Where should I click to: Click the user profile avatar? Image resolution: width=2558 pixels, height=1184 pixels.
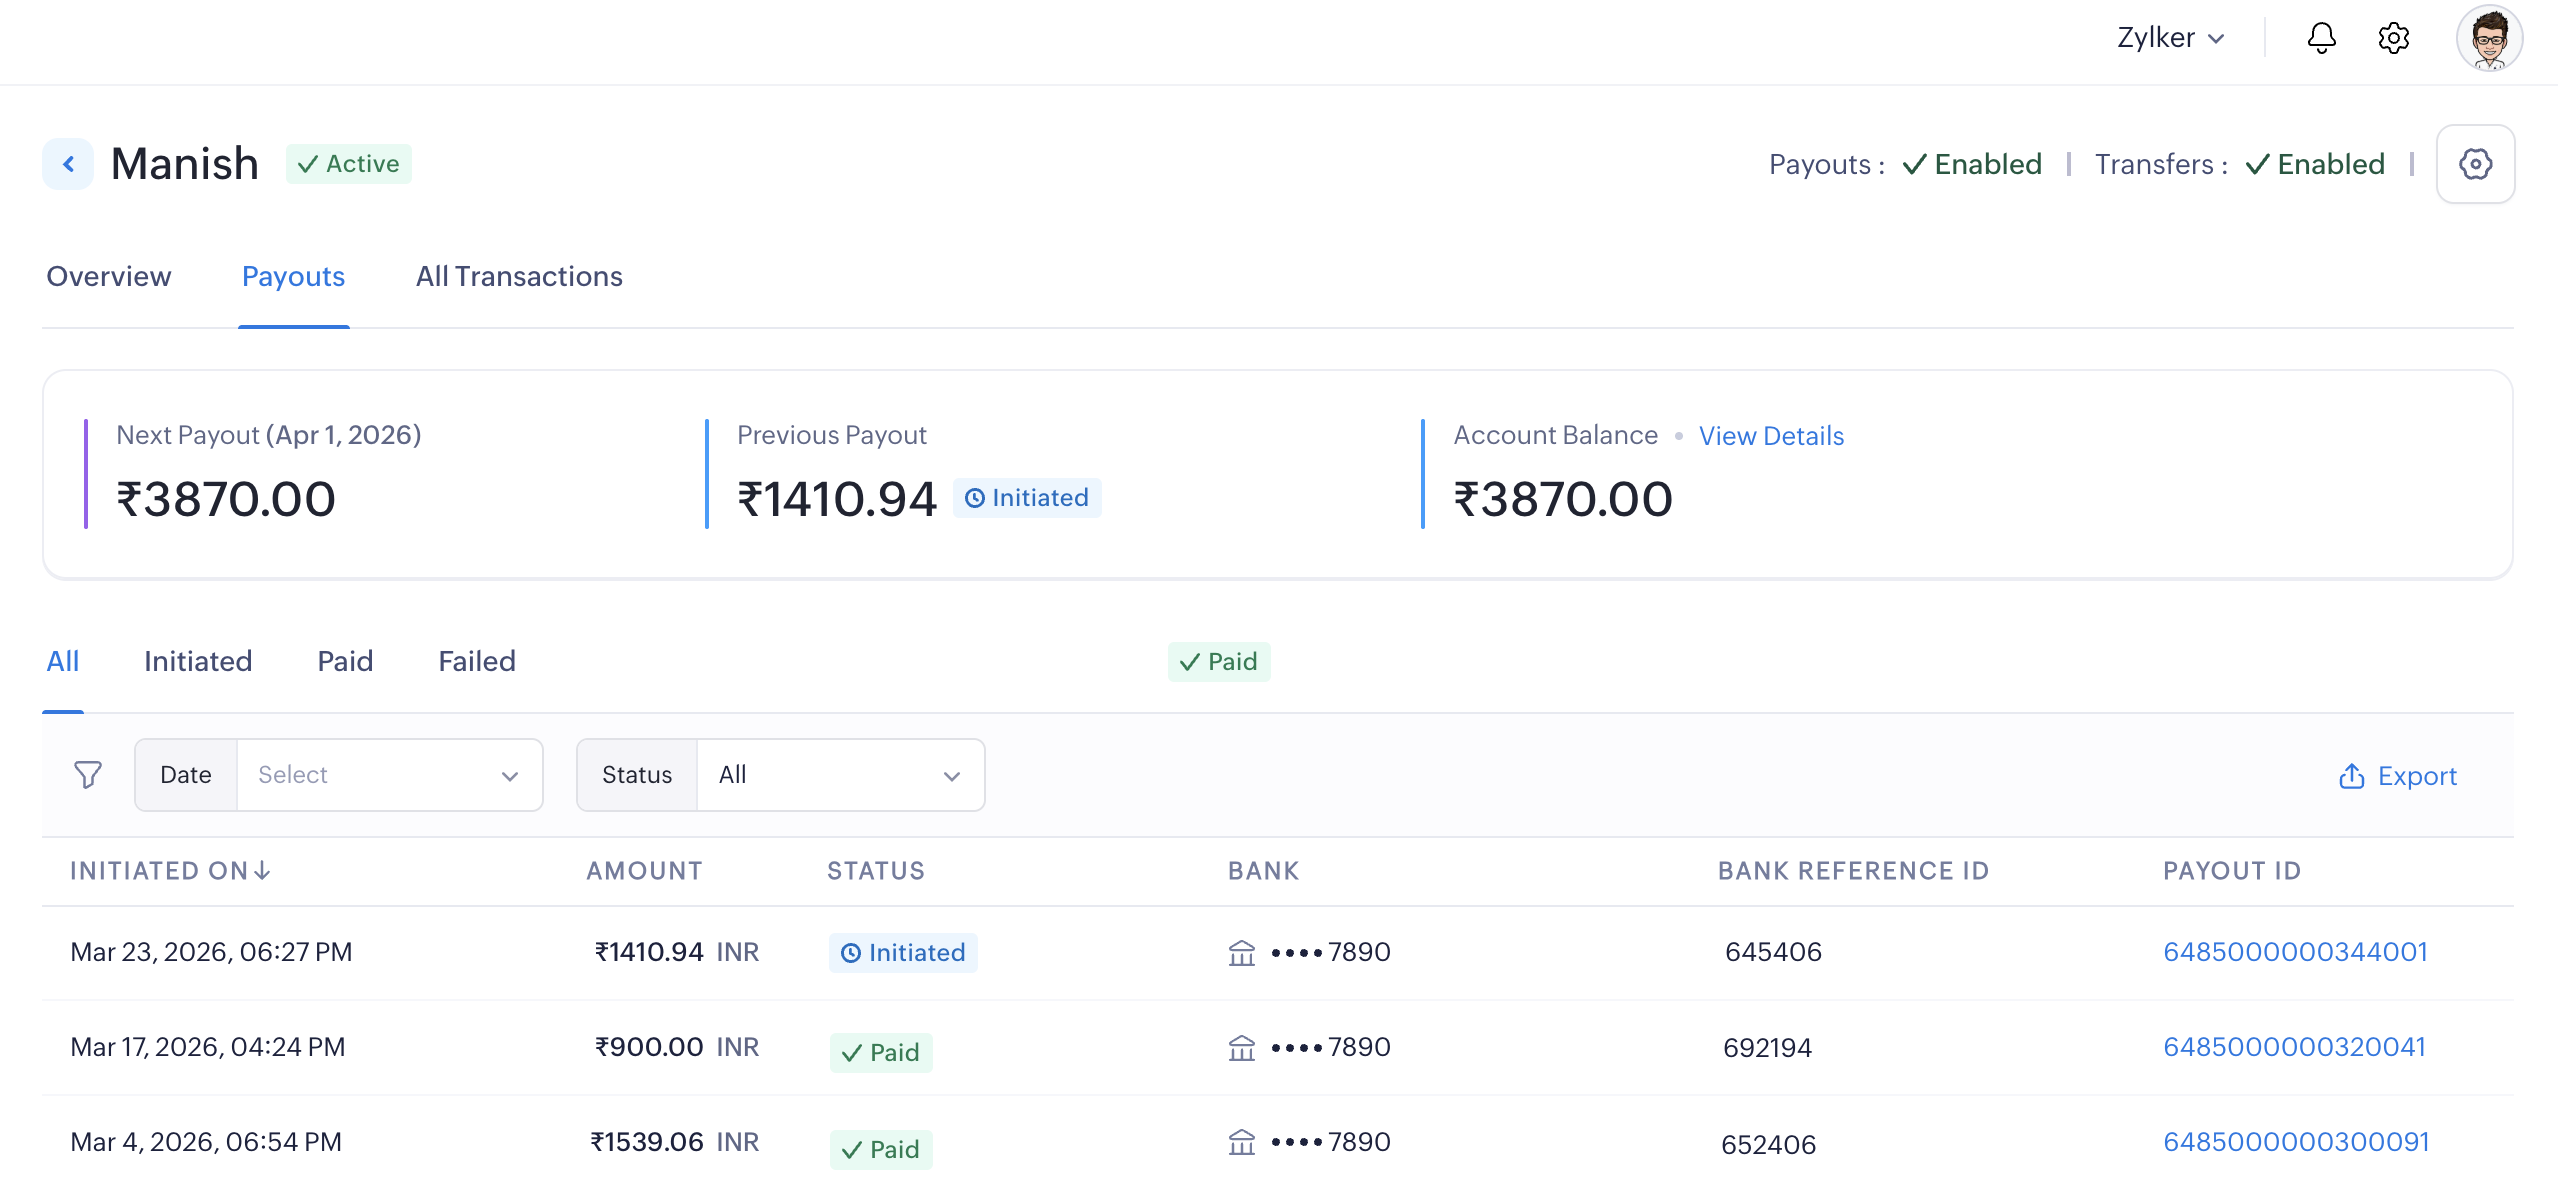2488,39
